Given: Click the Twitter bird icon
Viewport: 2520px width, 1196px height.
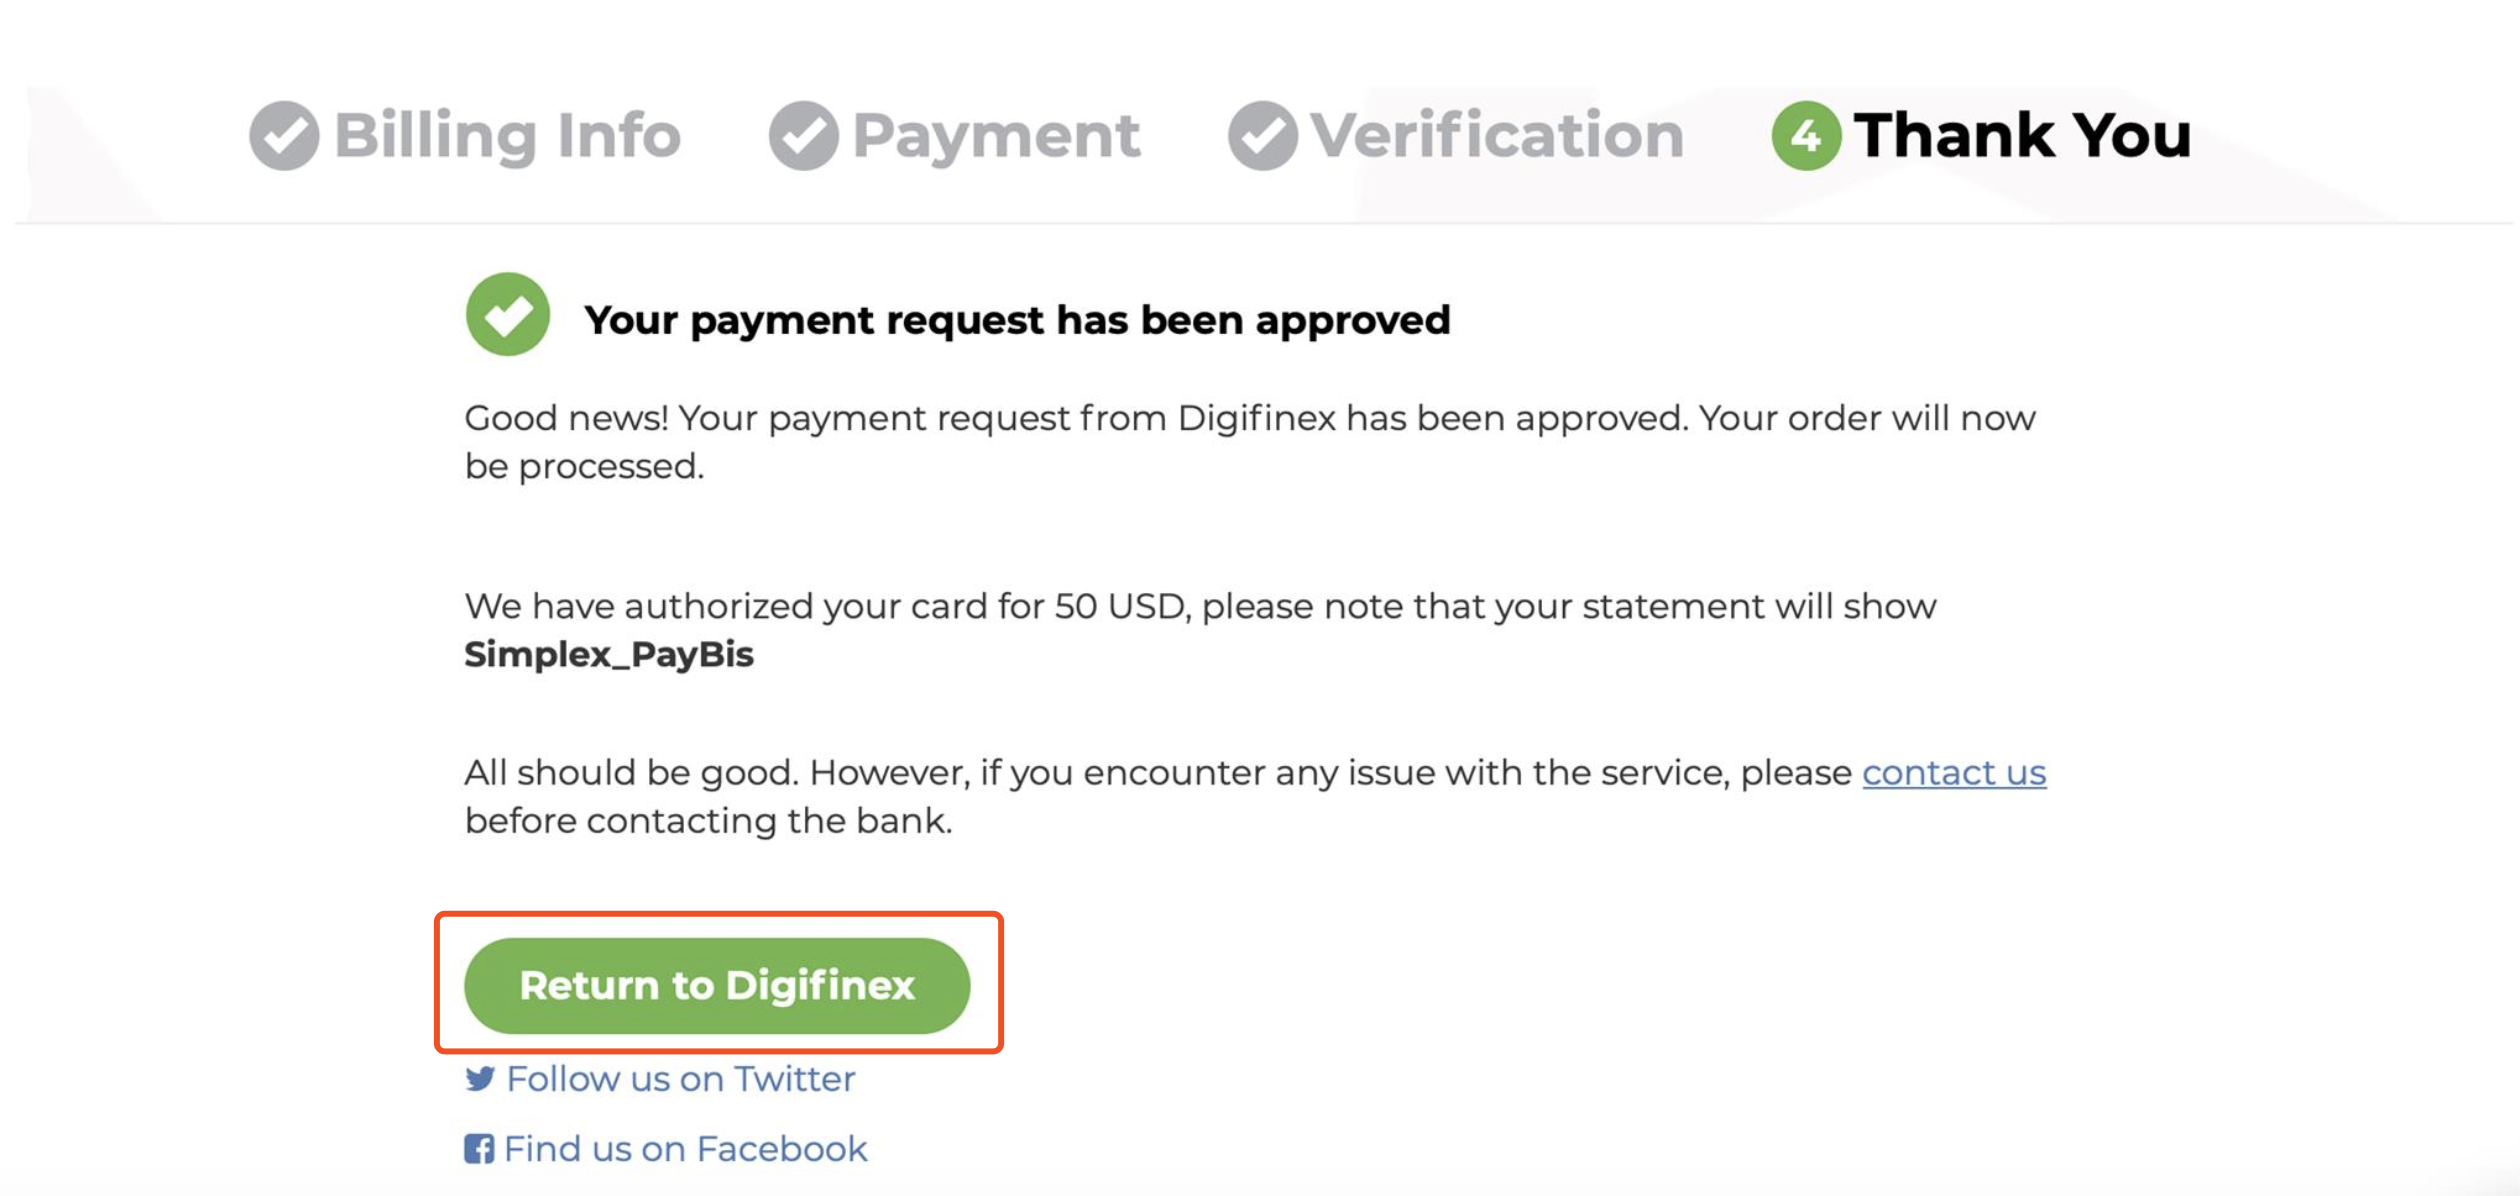Looking at the screenshot, I should [480, 1078].
